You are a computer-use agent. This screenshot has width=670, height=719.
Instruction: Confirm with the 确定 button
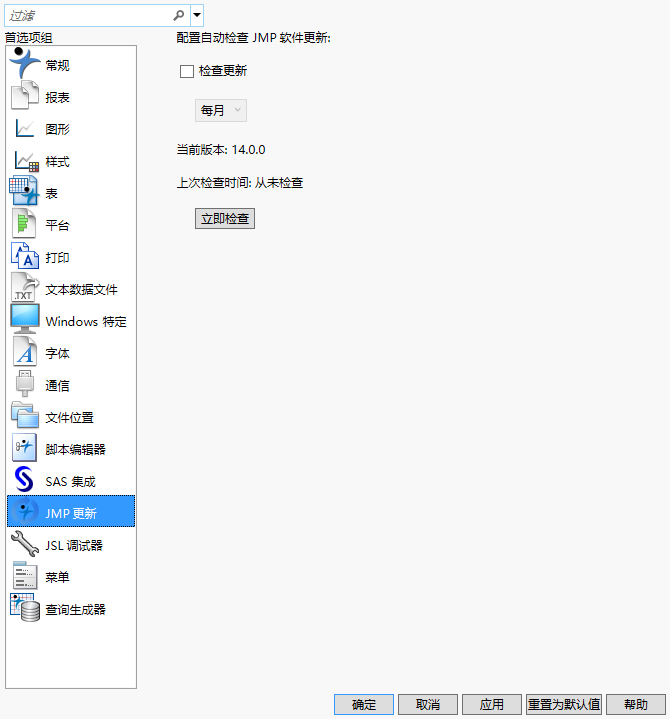pyautogui.click(x=364, y=704)
